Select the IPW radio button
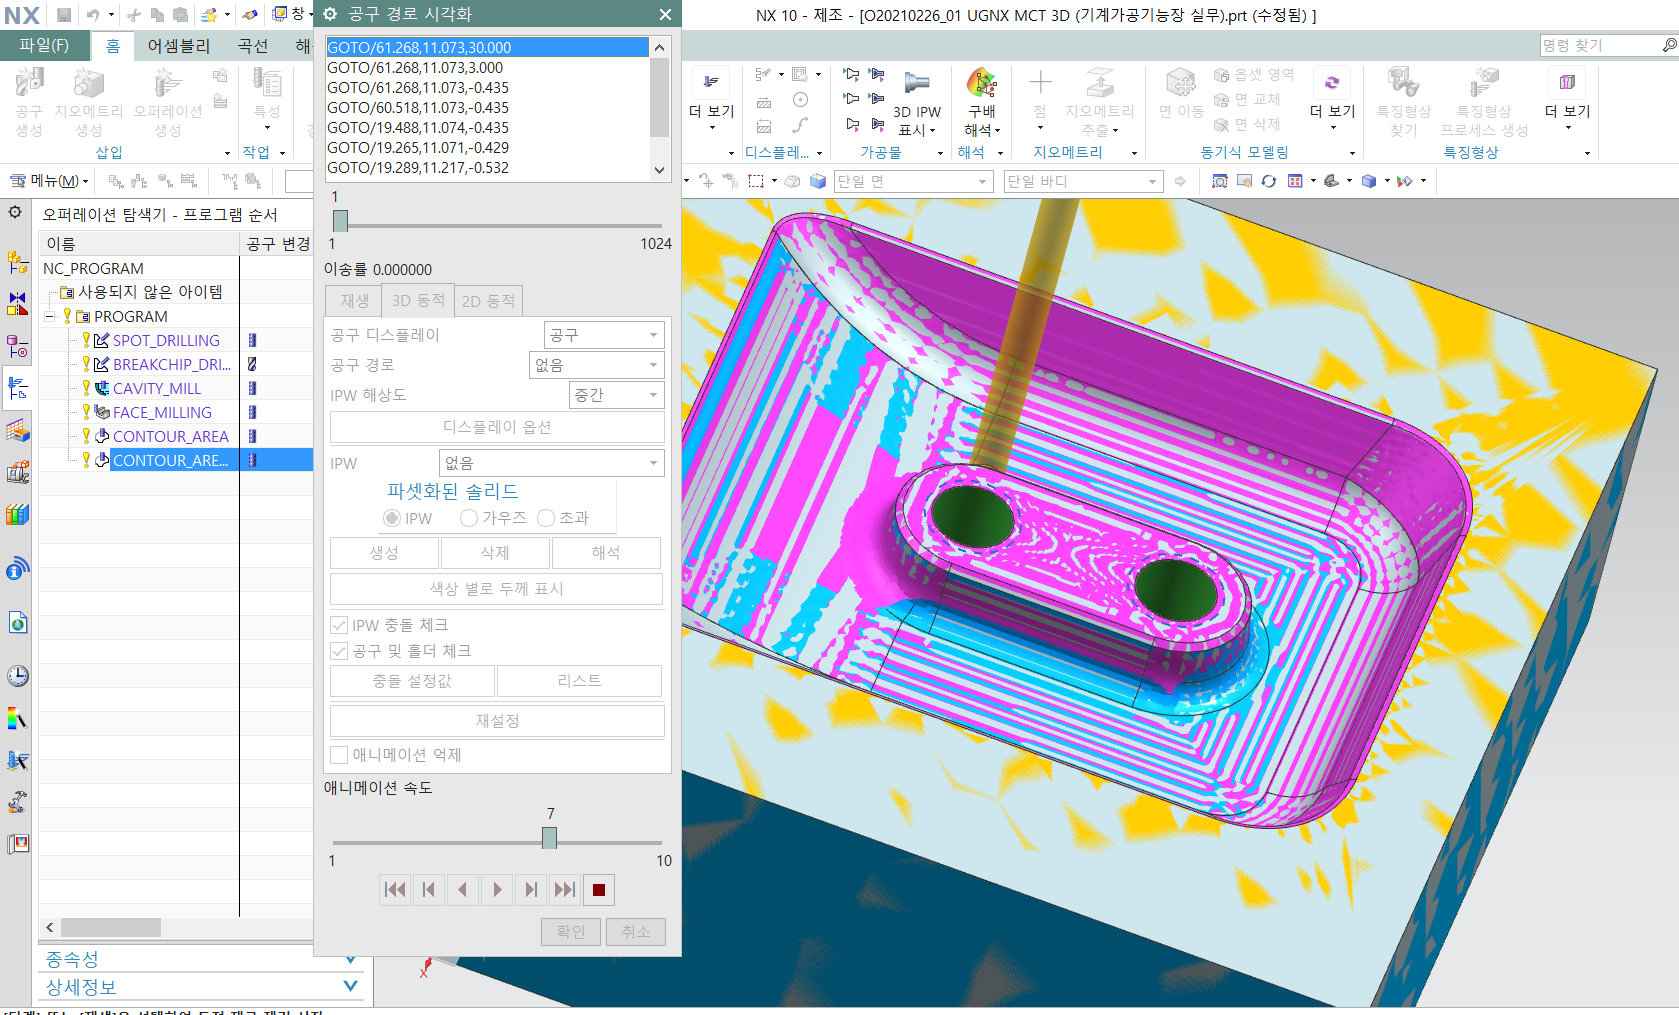 [392, 518]
